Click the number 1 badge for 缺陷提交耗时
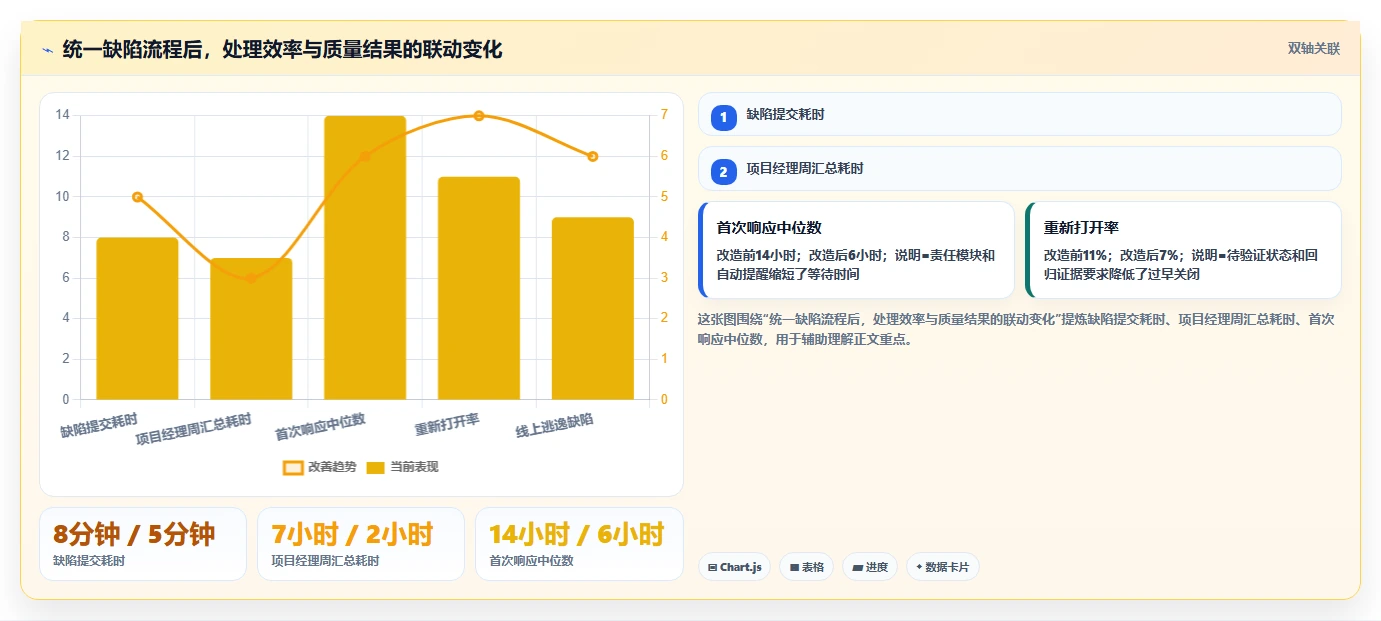The width and height of the screenshot is (1381, 621). (x=723, y=118)
